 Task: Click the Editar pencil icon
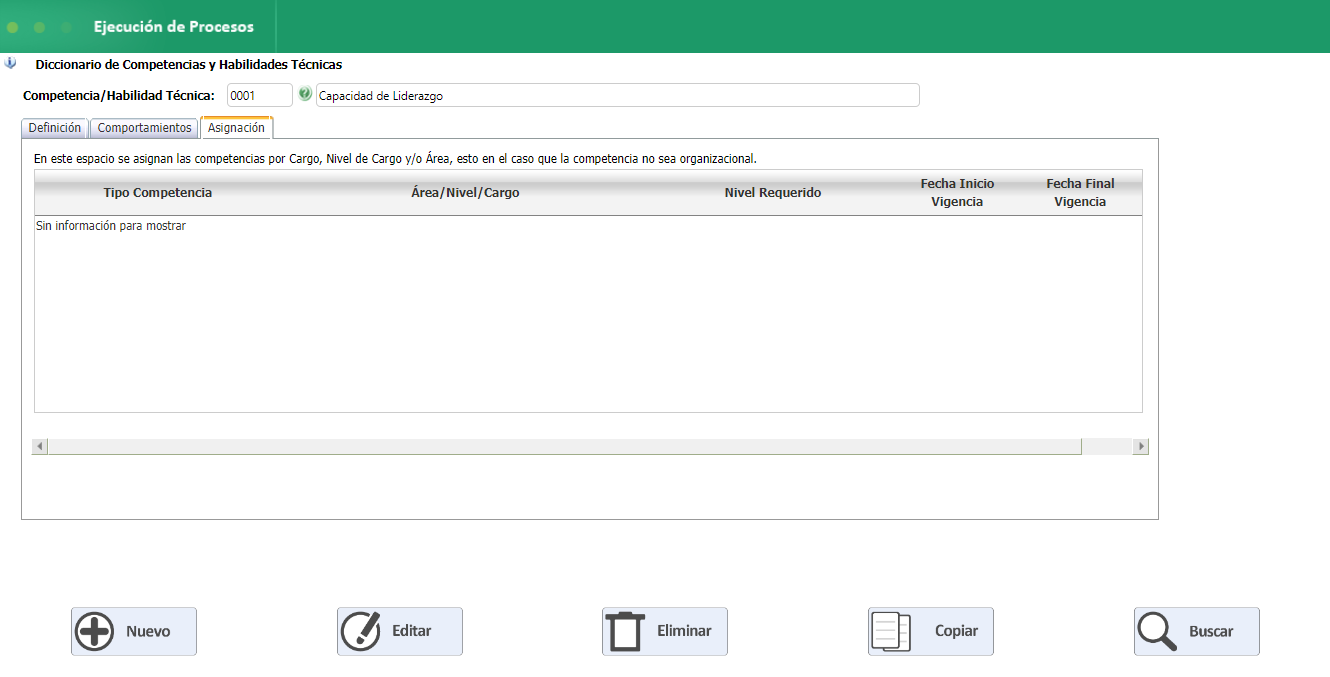point(361,632)
